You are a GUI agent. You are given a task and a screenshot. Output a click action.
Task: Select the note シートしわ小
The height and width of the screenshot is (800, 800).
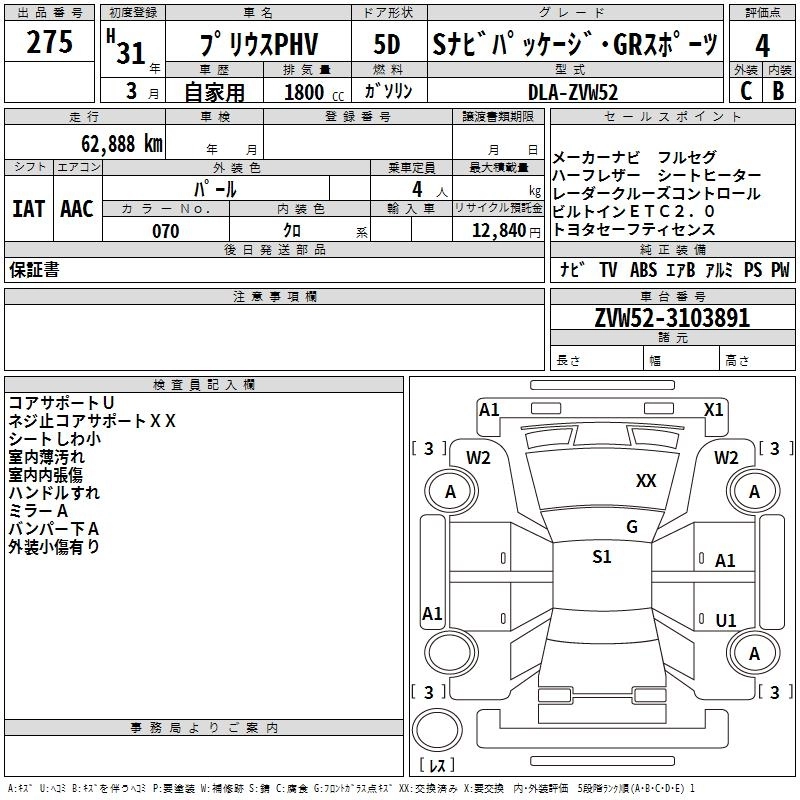tap(55, 439)
